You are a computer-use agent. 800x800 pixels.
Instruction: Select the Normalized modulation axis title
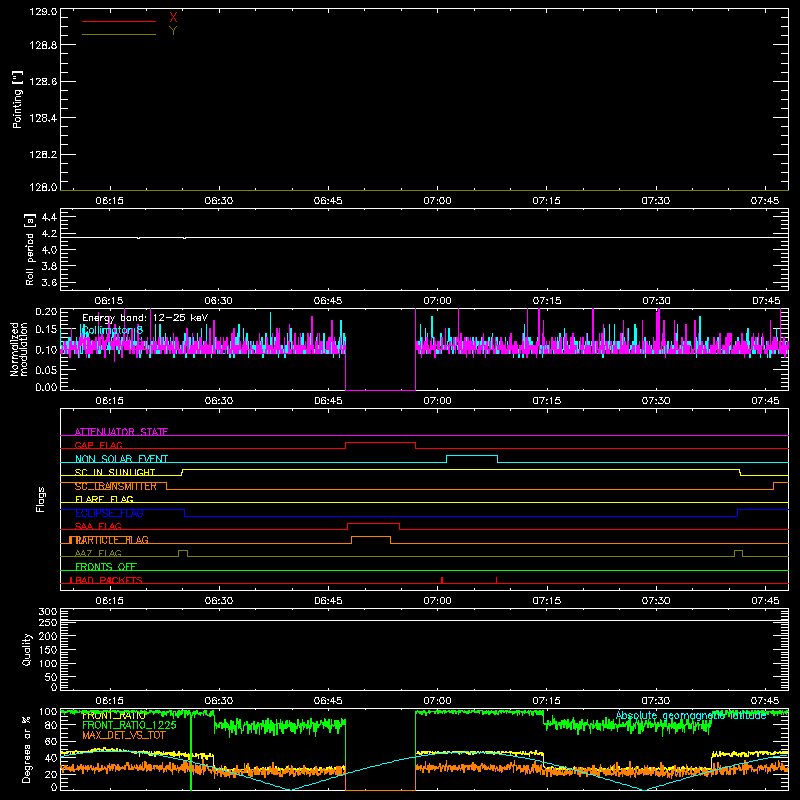click(x=19, y=349)
